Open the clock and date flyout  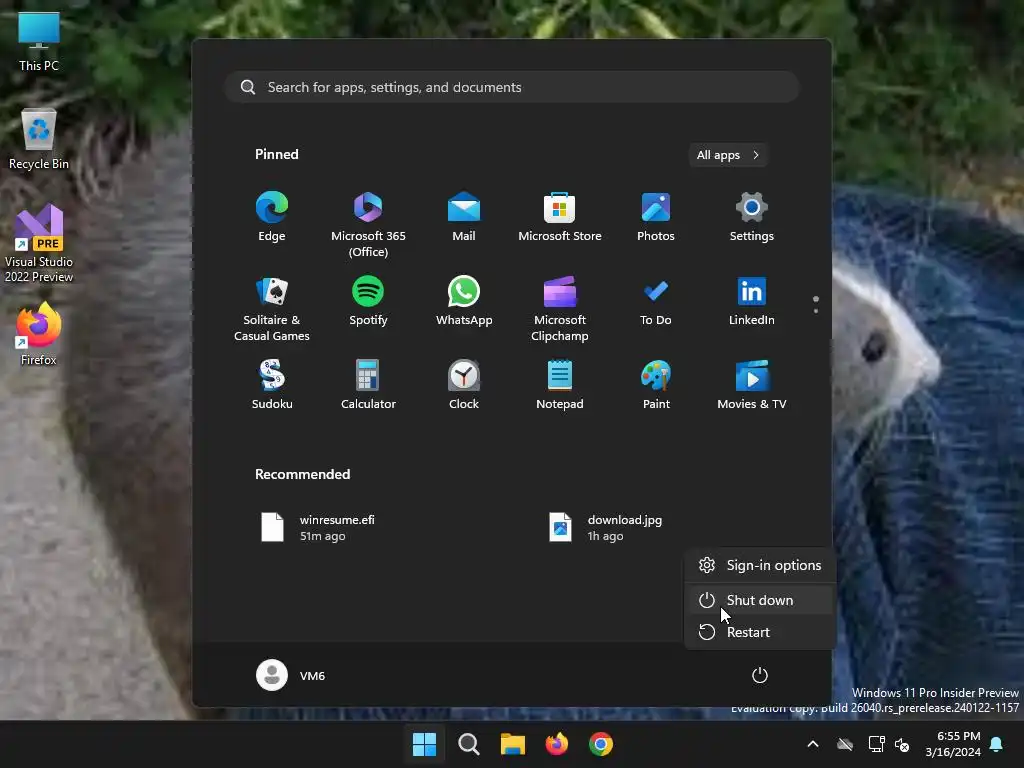(953, 744)
